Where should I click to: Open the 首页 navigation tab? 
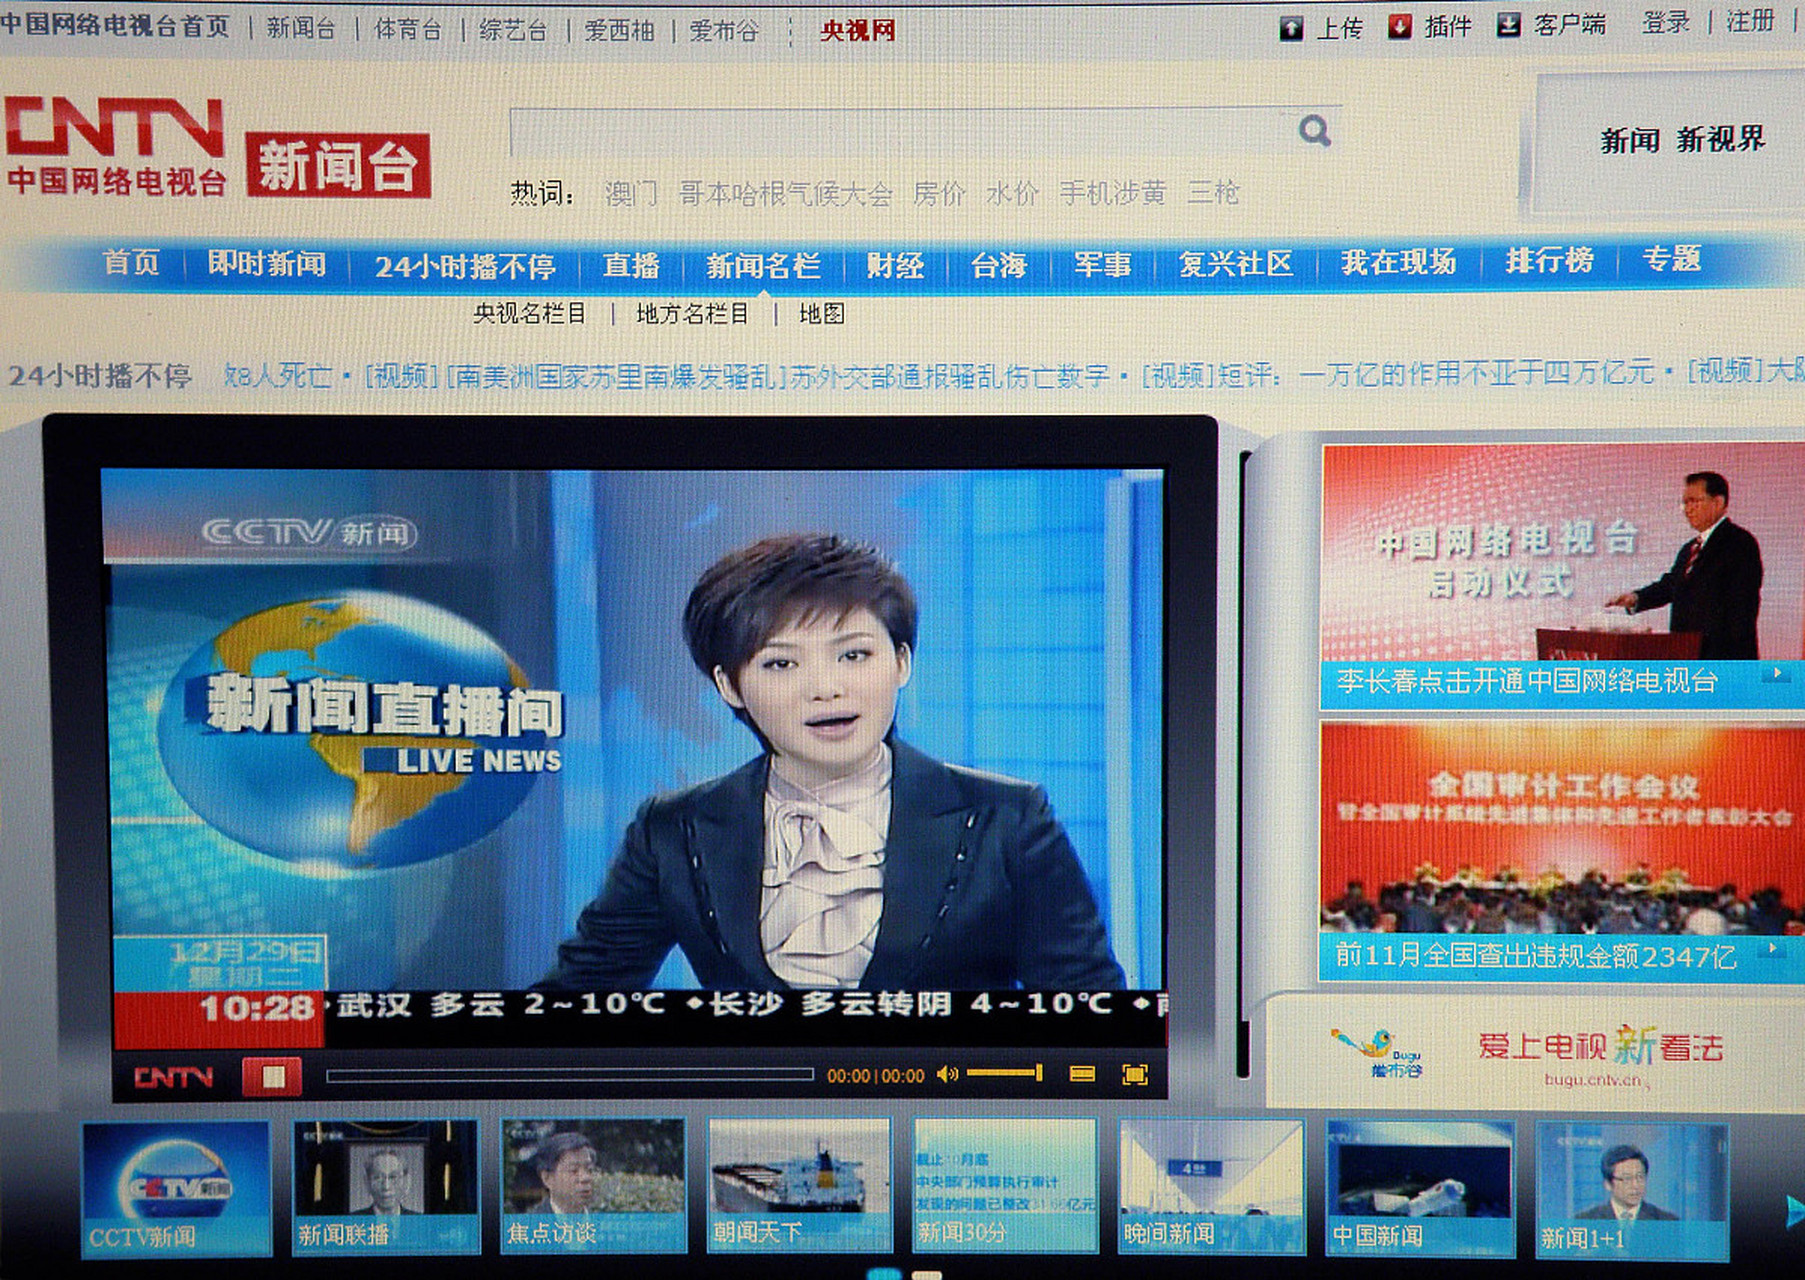click(x=131, y=263)
